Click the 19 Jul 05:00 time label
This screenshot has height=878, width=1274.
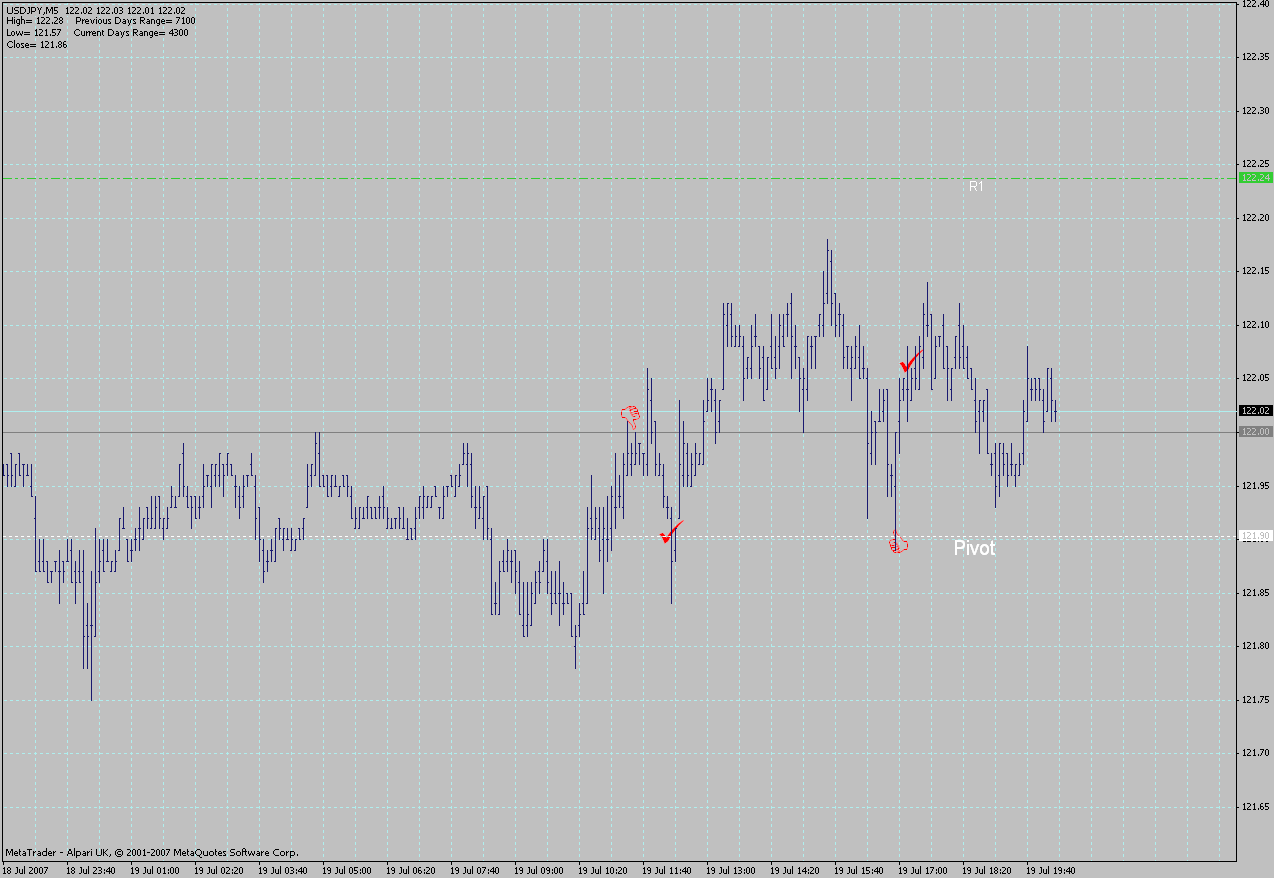(x=347, y=871)
